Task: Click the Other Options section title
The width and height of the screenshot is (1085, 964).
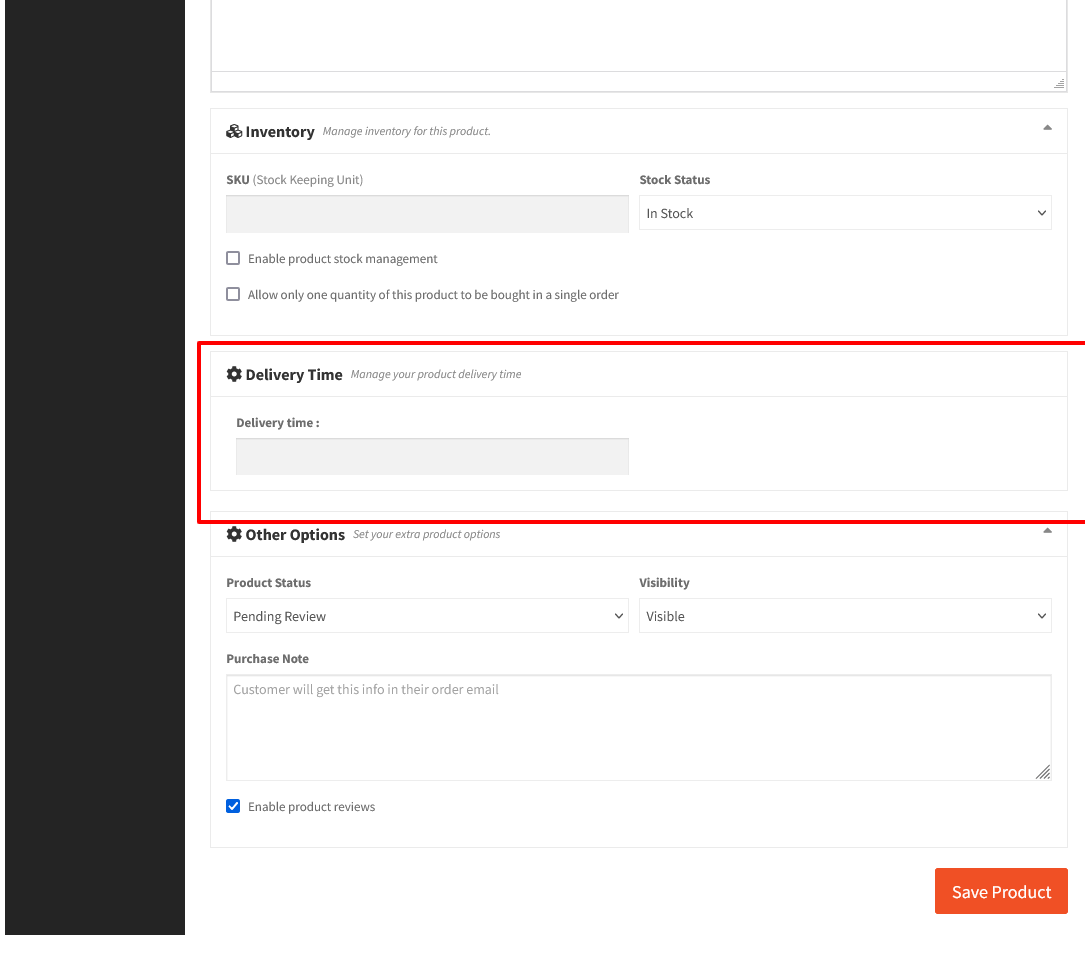Action: coord(295,534)
